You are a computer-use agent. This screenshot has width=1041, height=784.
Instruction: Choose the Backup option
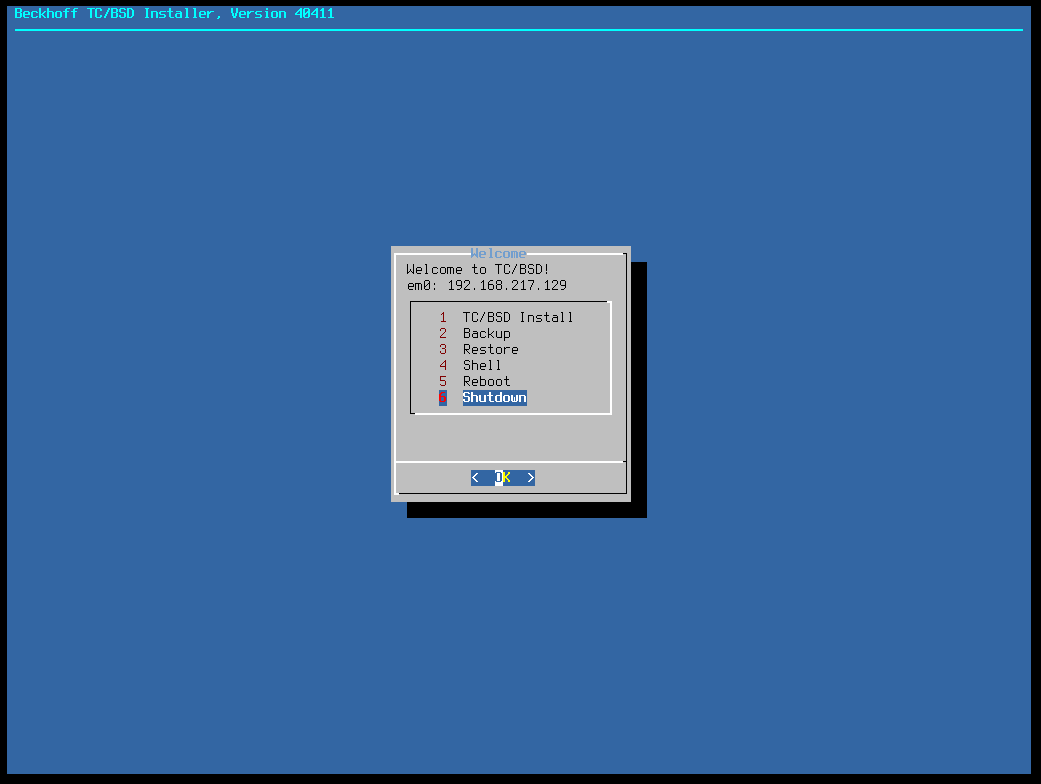point(474,333)
